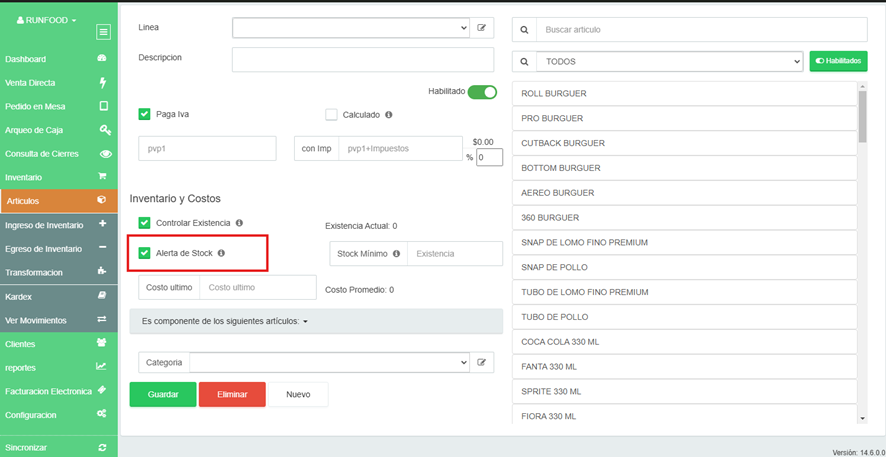Click the edit icon beside Categoria dropdown
886x457 pixels.
coord(481,362)
